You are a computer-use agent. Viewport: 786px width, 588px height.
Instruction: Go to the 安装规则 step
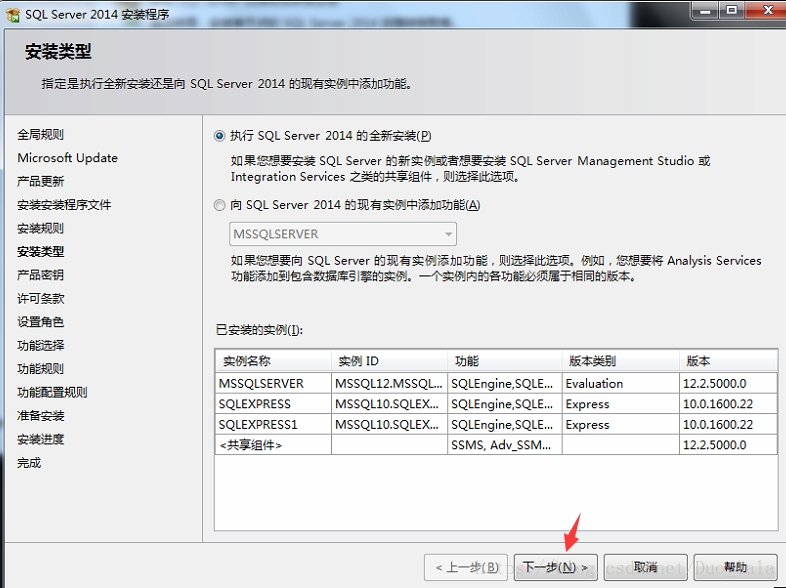click(41, 228)
